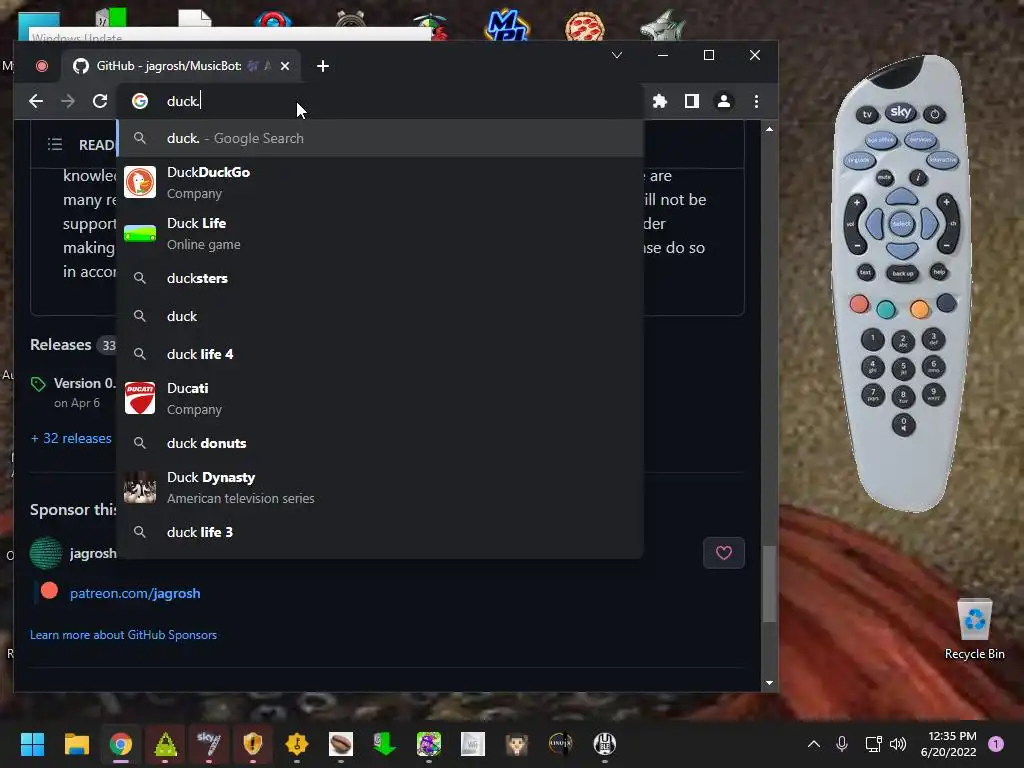
Task: Click the 'tv' button on the Sky remote
Action: click(x=867, y=114)
